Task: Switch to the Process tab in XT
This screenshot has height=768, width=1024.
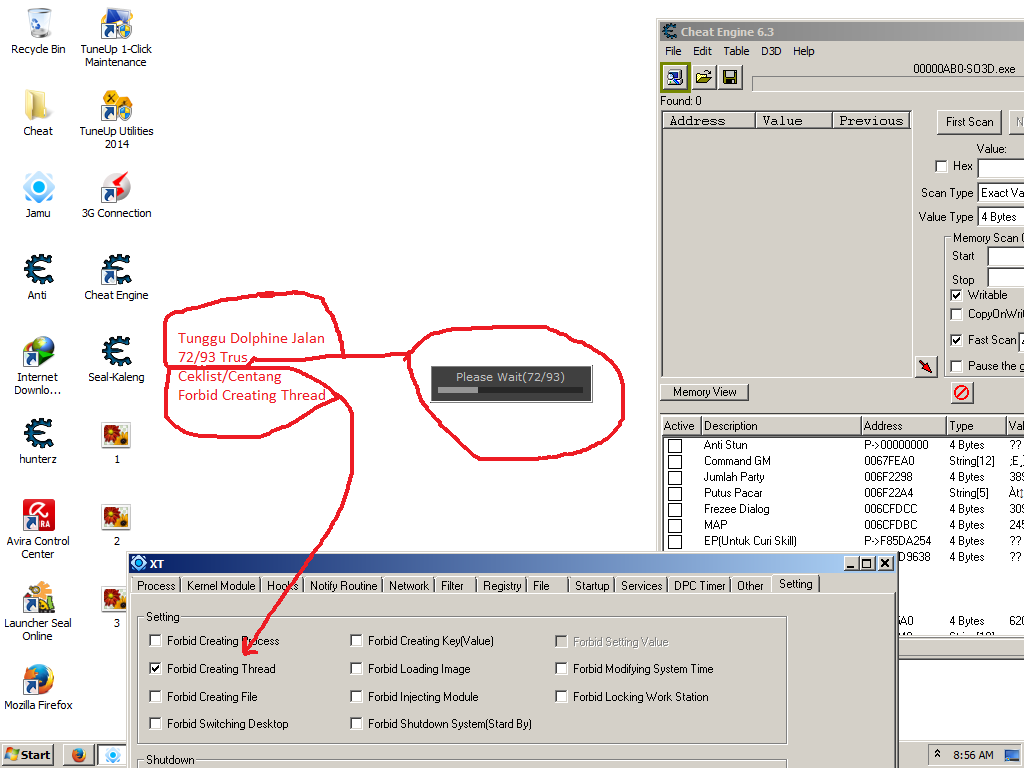Action: [156, 586]
